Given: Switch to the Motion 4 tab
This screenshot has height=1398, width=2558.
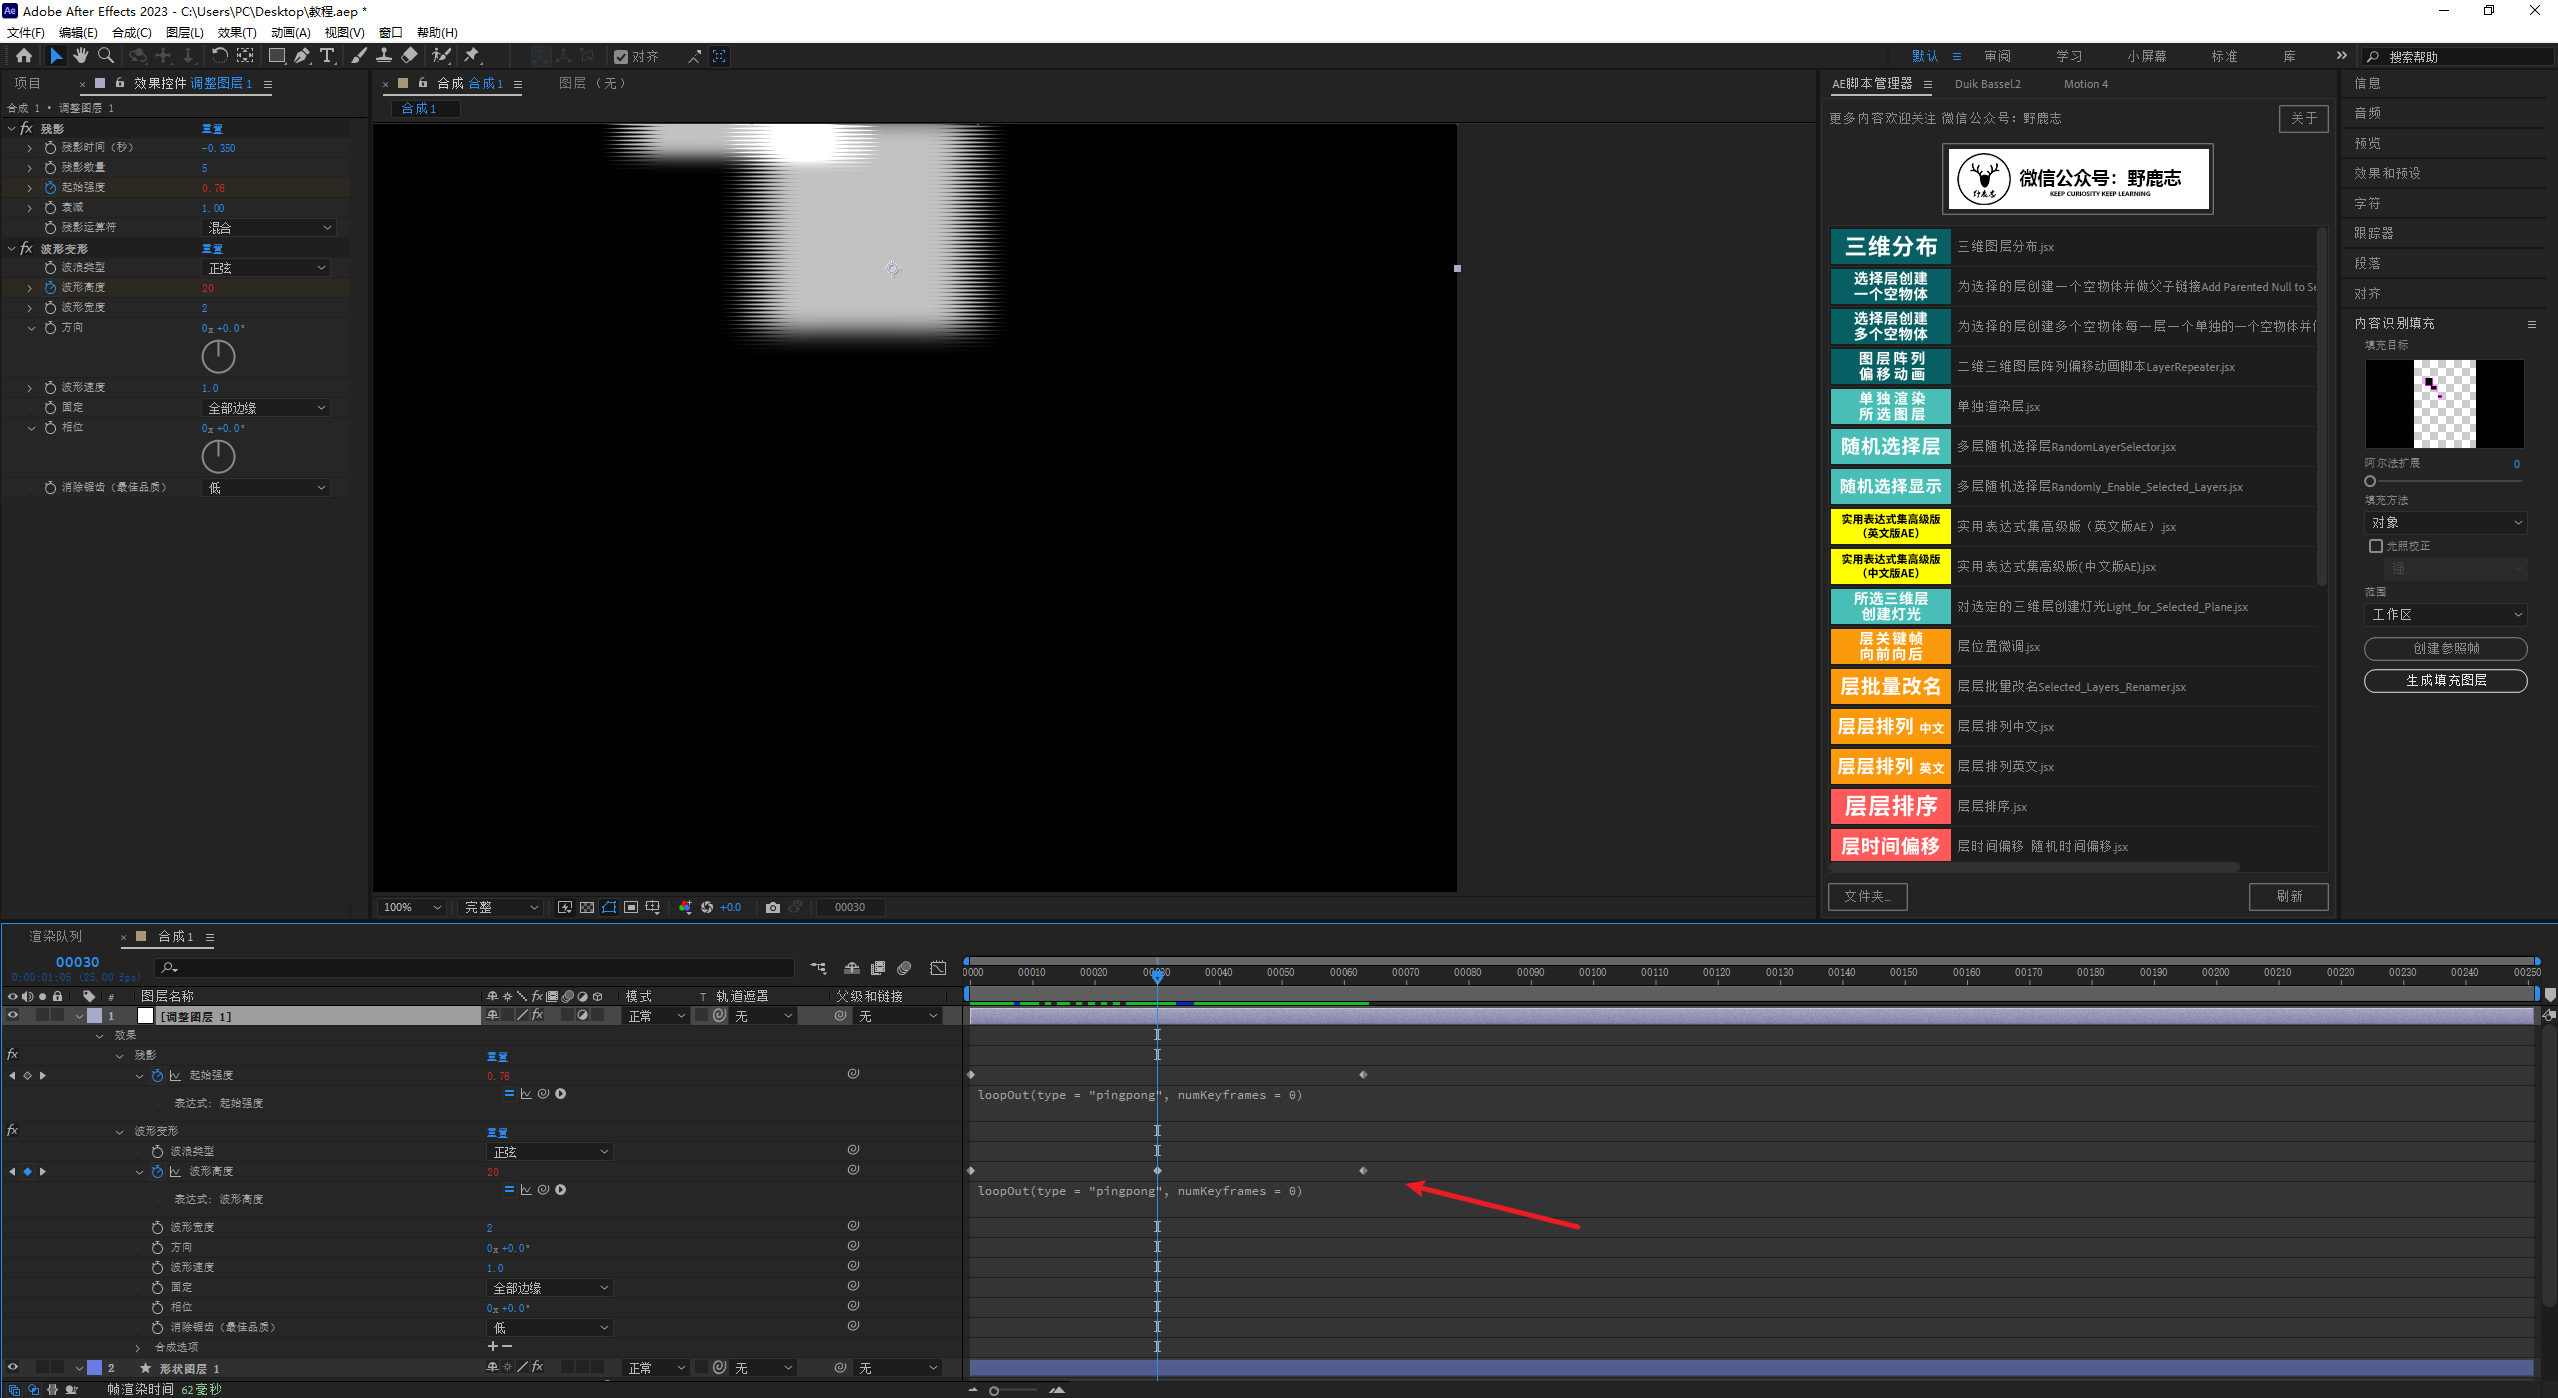Looking at the screenshot, I should (2085, 84).
